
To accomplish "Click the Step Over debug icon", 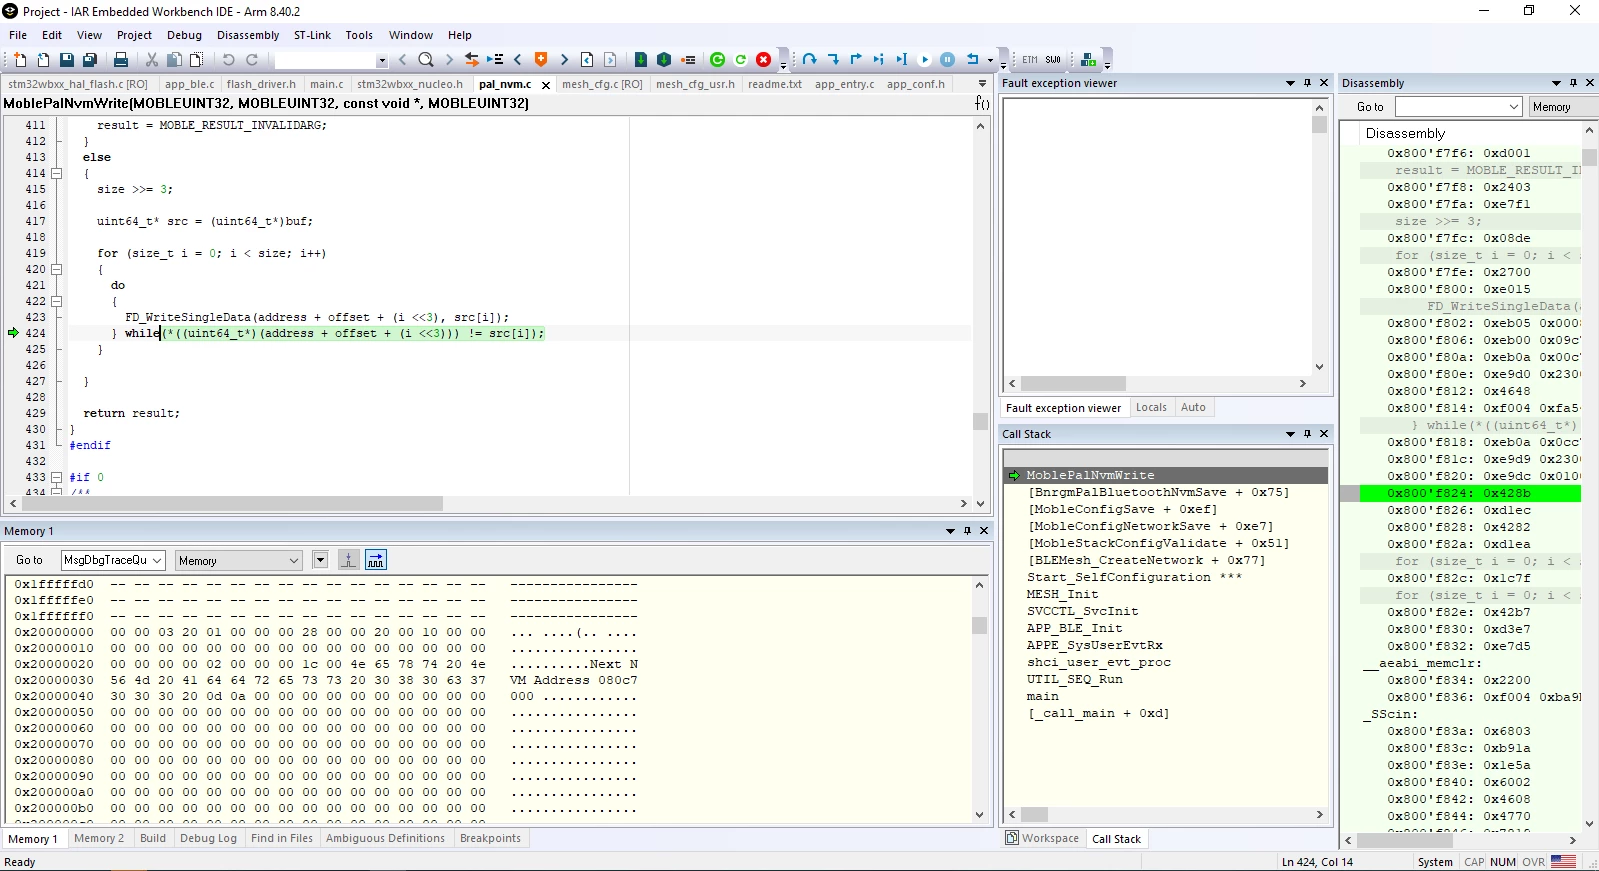I will tap(809, 60).
